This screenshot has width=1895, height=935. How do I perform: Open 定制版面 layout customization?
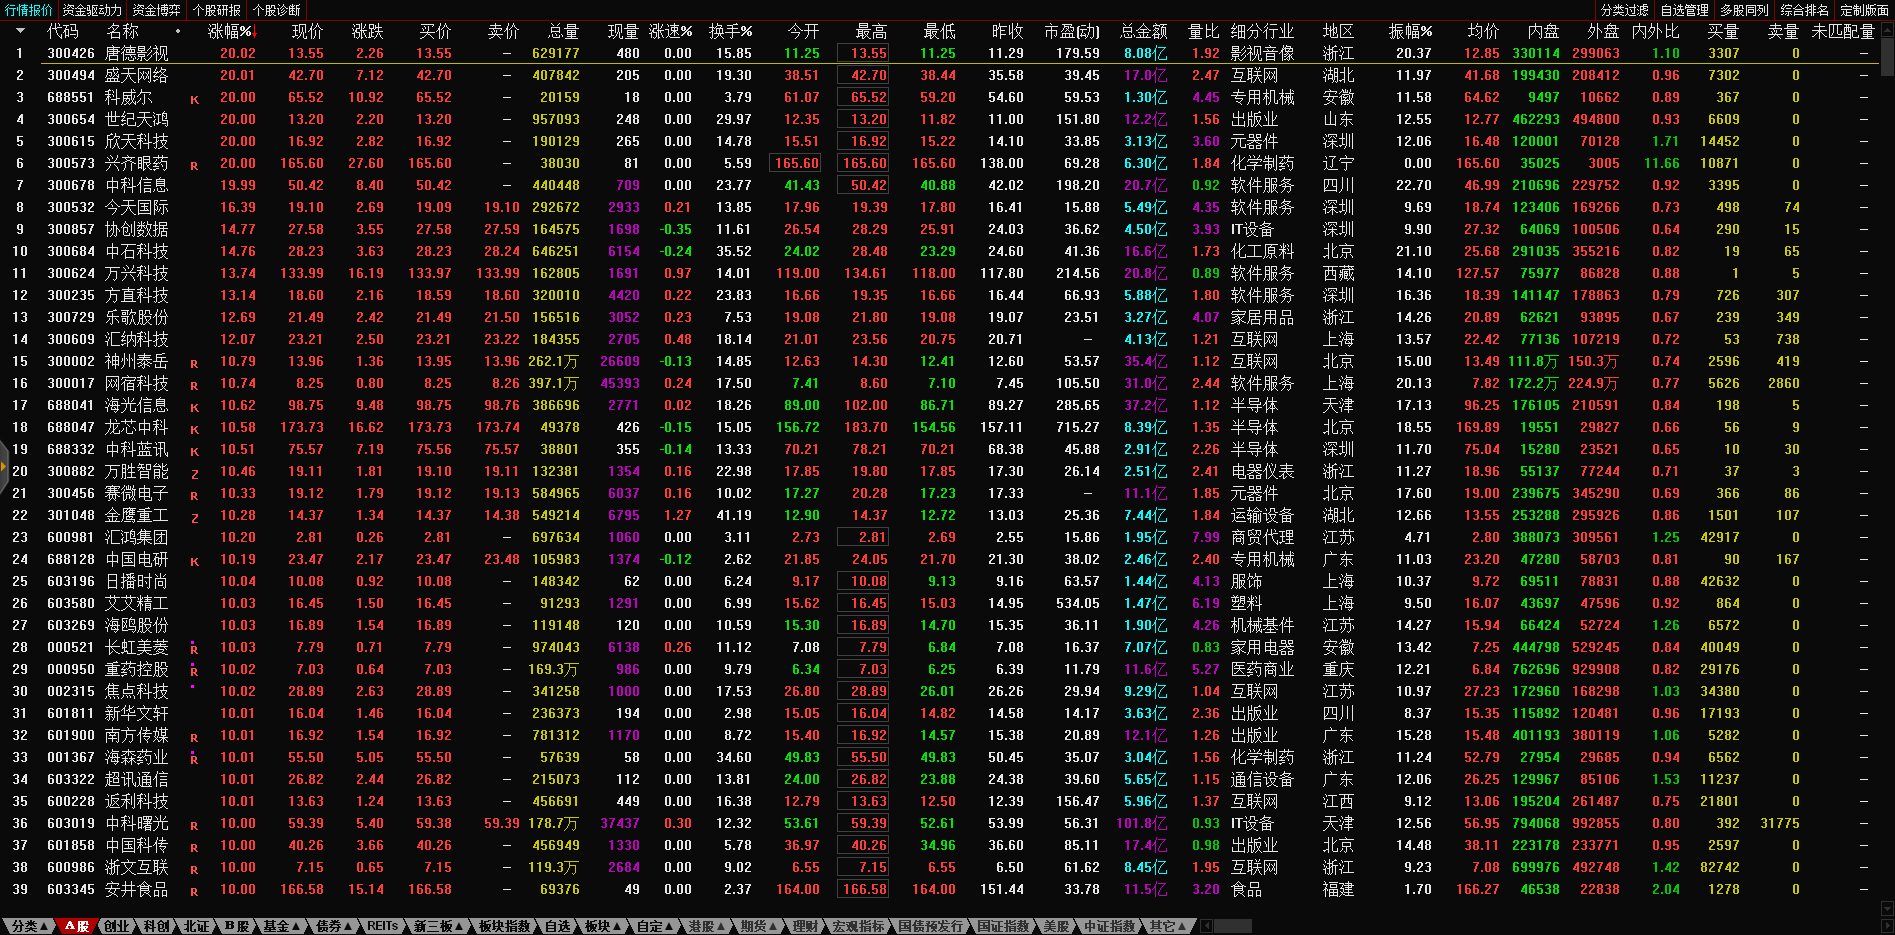(1864, 10)
